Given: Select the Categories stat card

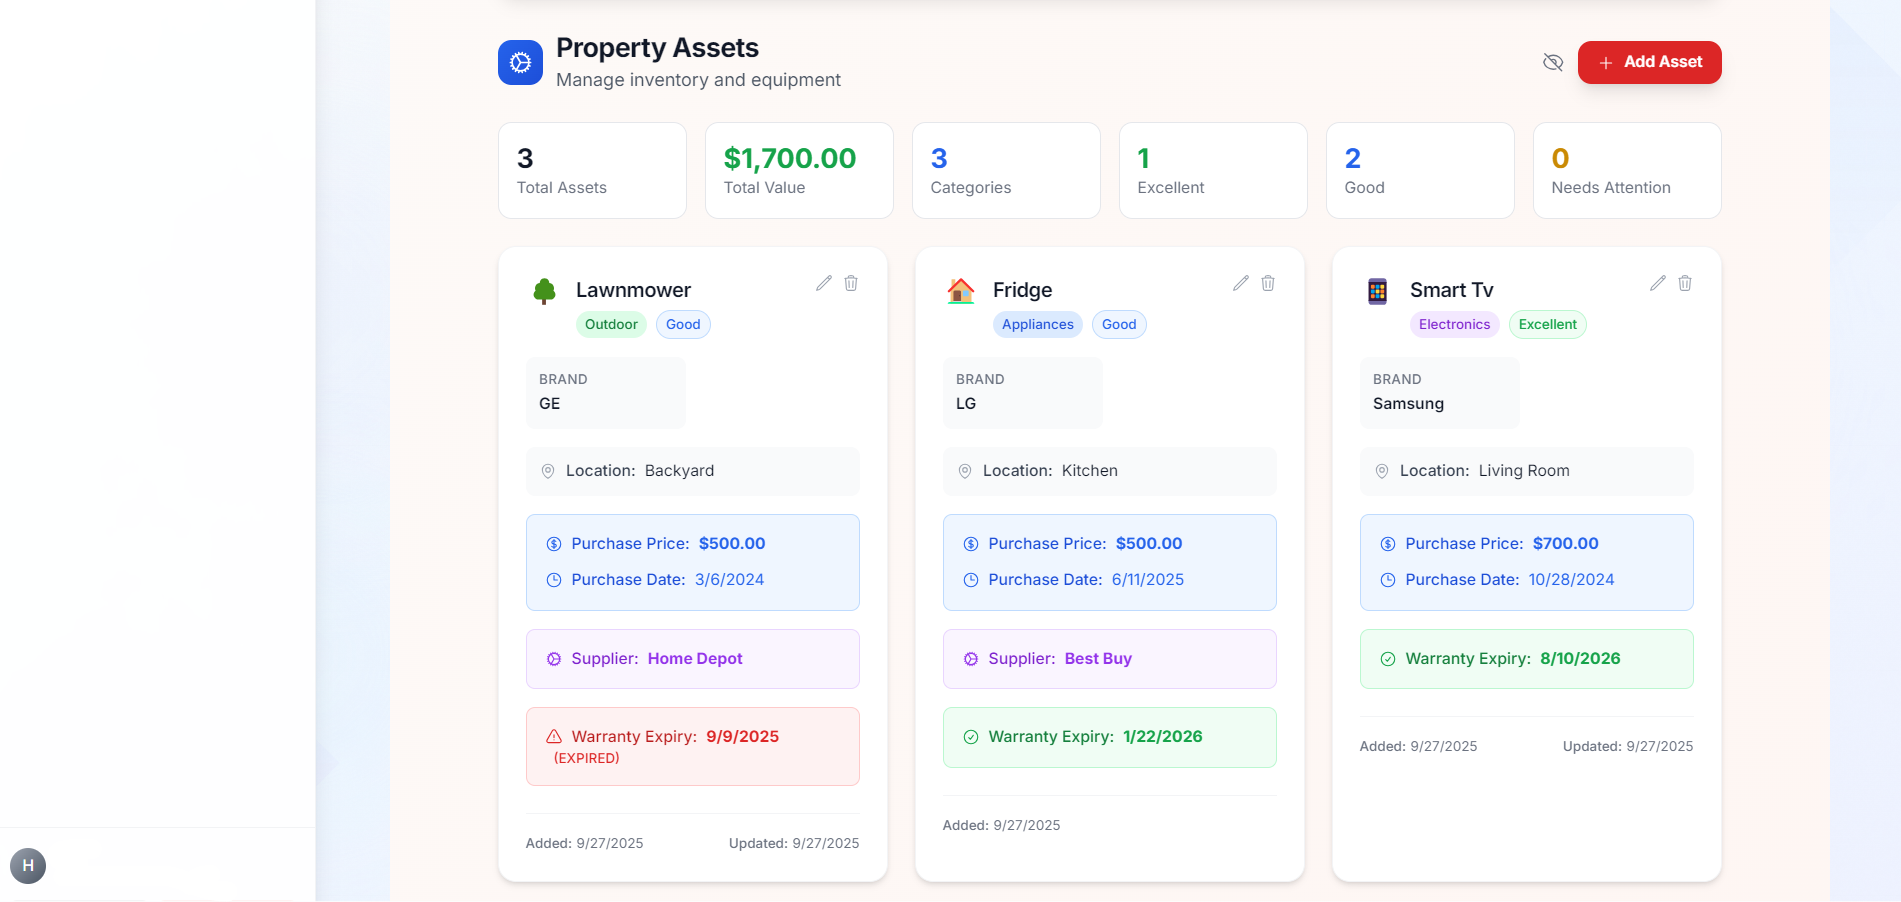Looking at the screenshot, I should pyautogui.click(x=1006, y=170).
